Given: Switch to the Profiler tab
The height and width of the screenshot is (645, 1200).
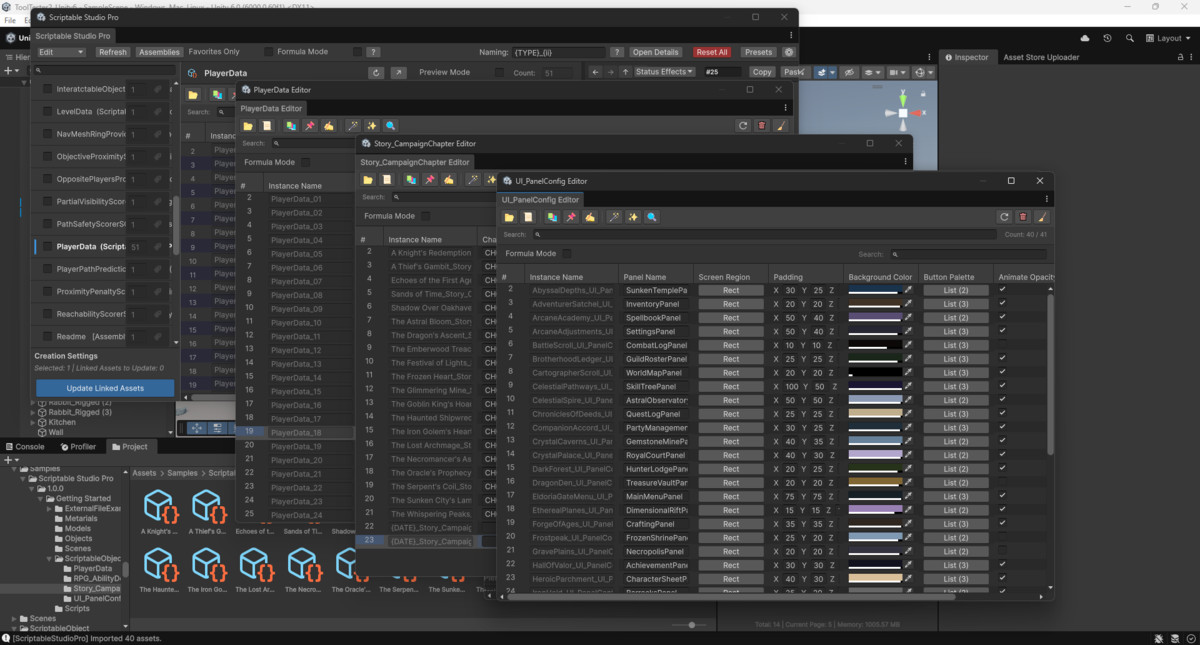Looking at the screenshot, I should [x=80, y=446].
